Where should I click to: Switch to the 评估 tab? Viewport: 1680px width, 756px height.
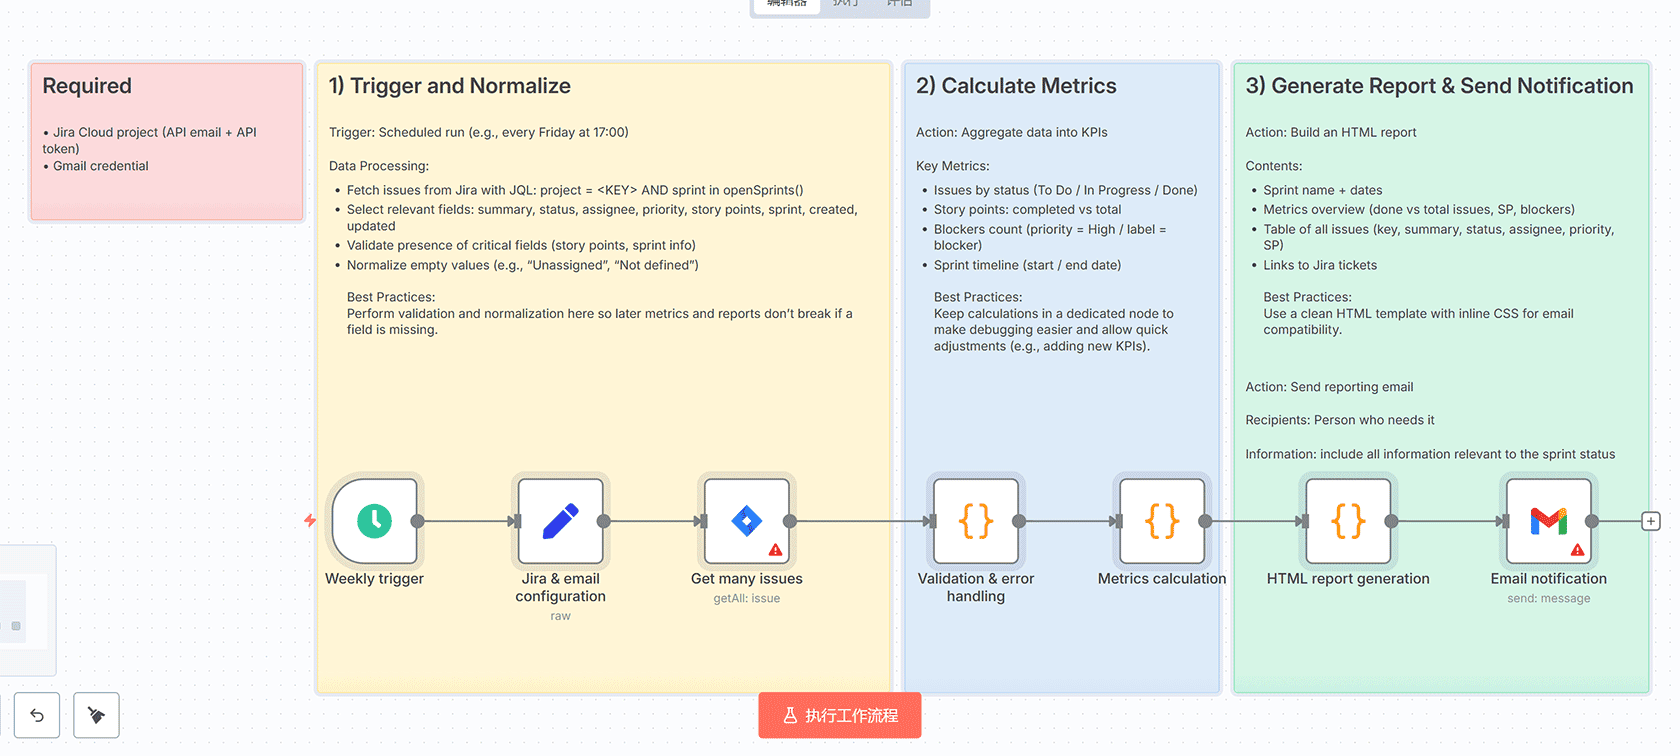[x=901, y=5]
